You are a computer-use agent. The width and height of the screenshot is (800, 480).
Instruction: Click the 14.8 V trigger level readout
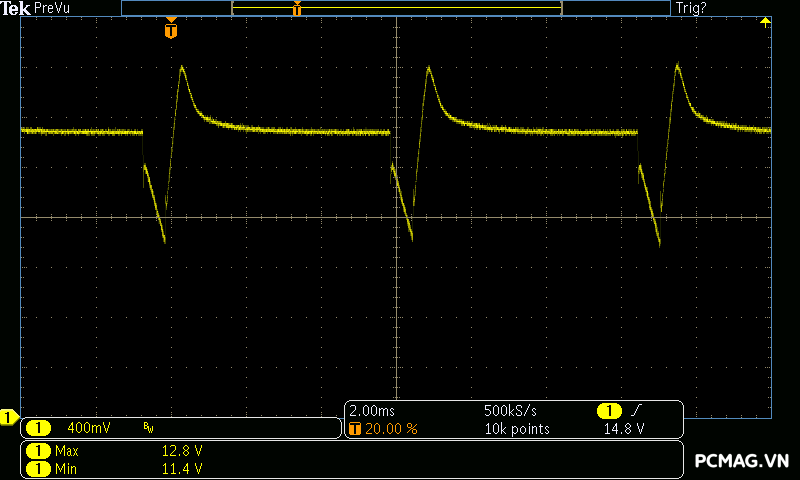624,429
